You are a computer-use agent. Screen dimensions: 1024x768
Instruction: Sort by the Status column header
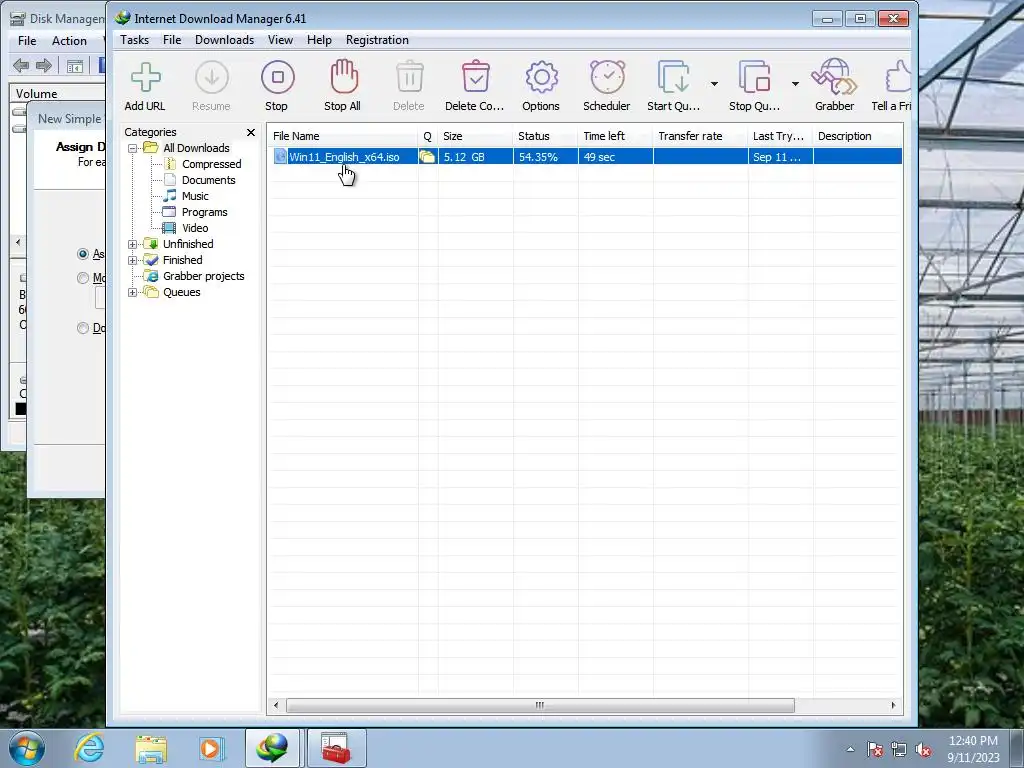pos(545,136)
